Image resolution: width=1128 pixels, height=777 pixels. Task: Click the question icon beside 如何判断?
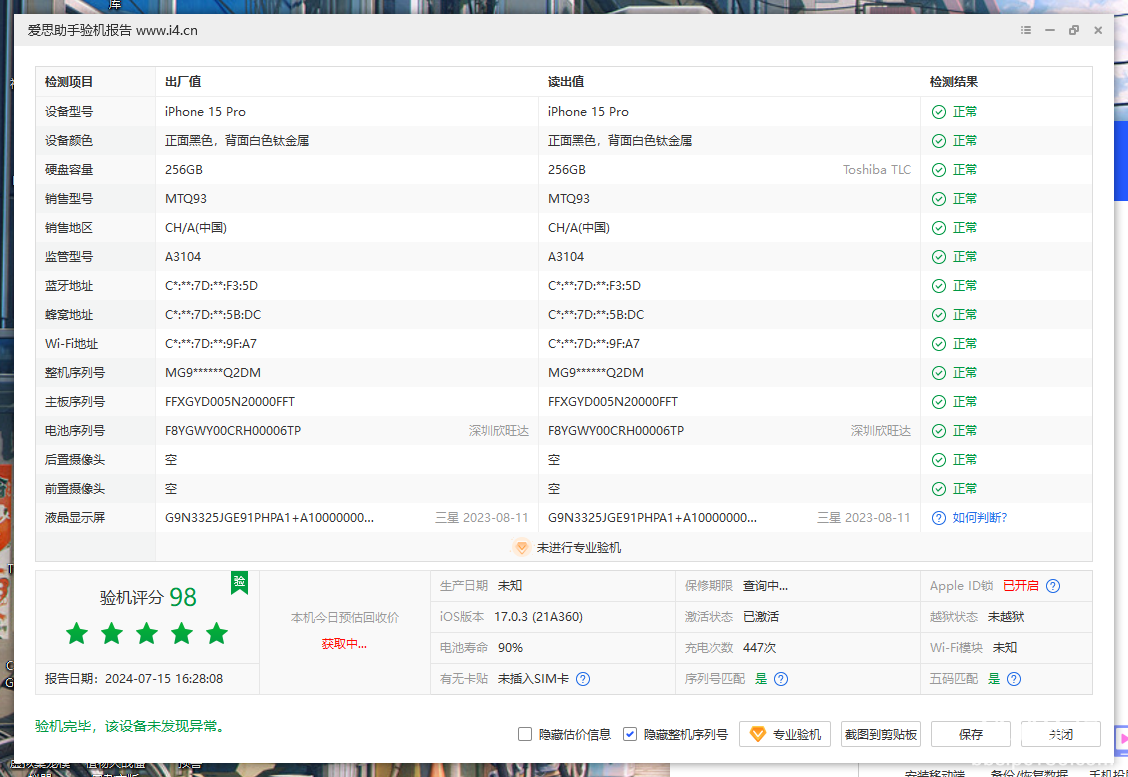pyautogui.click(x=939, y=518)
